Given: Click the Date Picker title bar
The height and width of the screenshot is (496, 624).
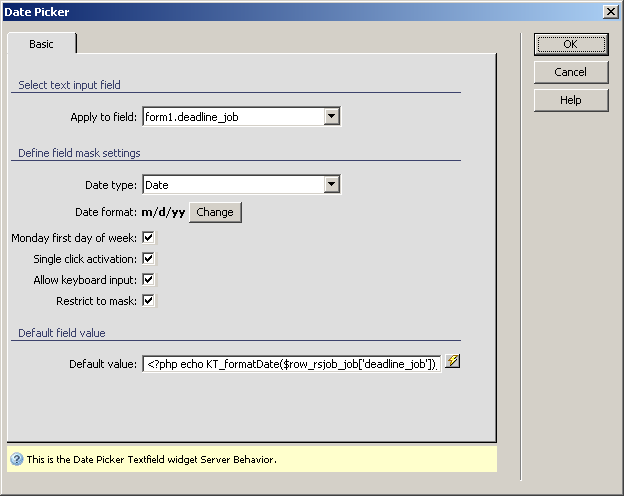Looking at the screenshot, I should click(x=300, y=11).
